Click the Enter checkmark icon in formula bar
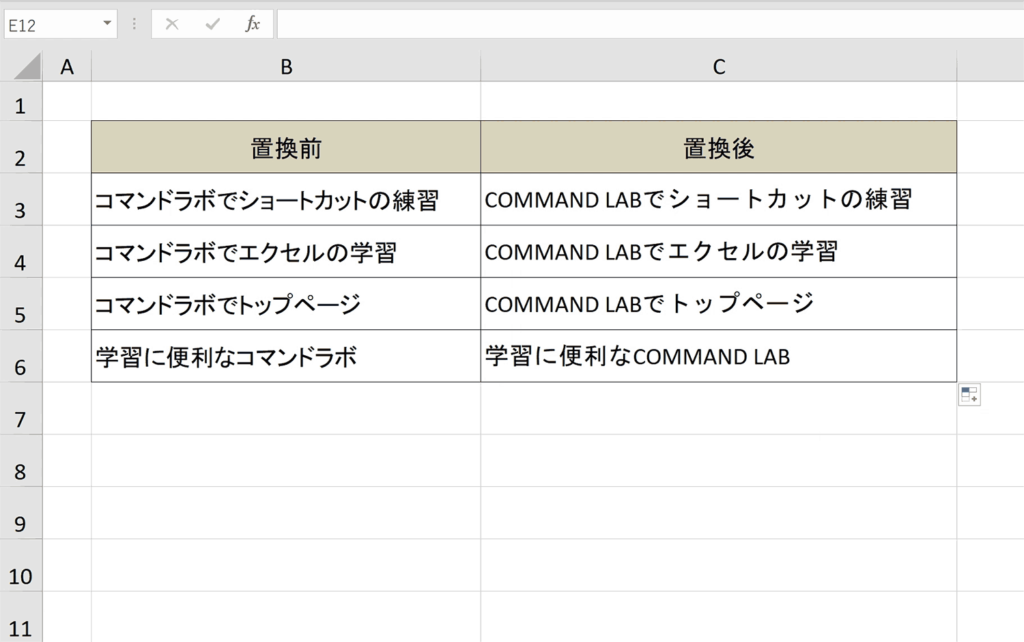1024x642 pixels. [x=212, y=25]
